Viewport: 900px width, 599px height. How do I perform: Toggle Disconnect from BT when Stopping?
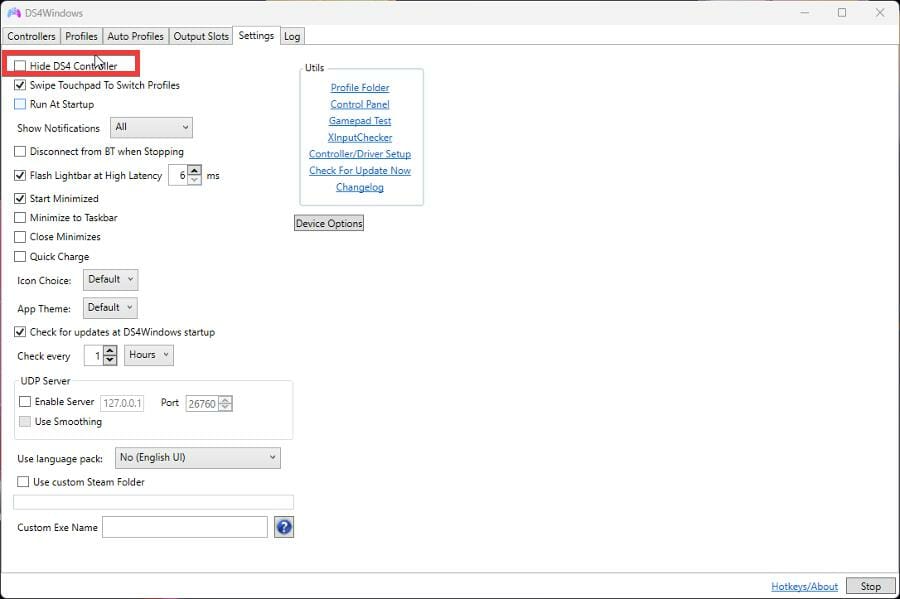20,151
